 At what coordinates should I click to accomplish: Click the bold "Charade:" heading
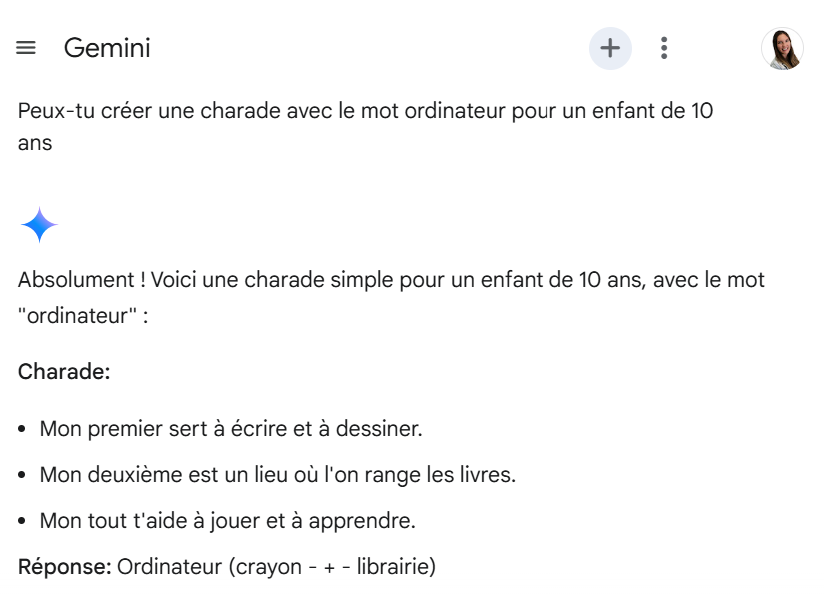click(64, 372)
